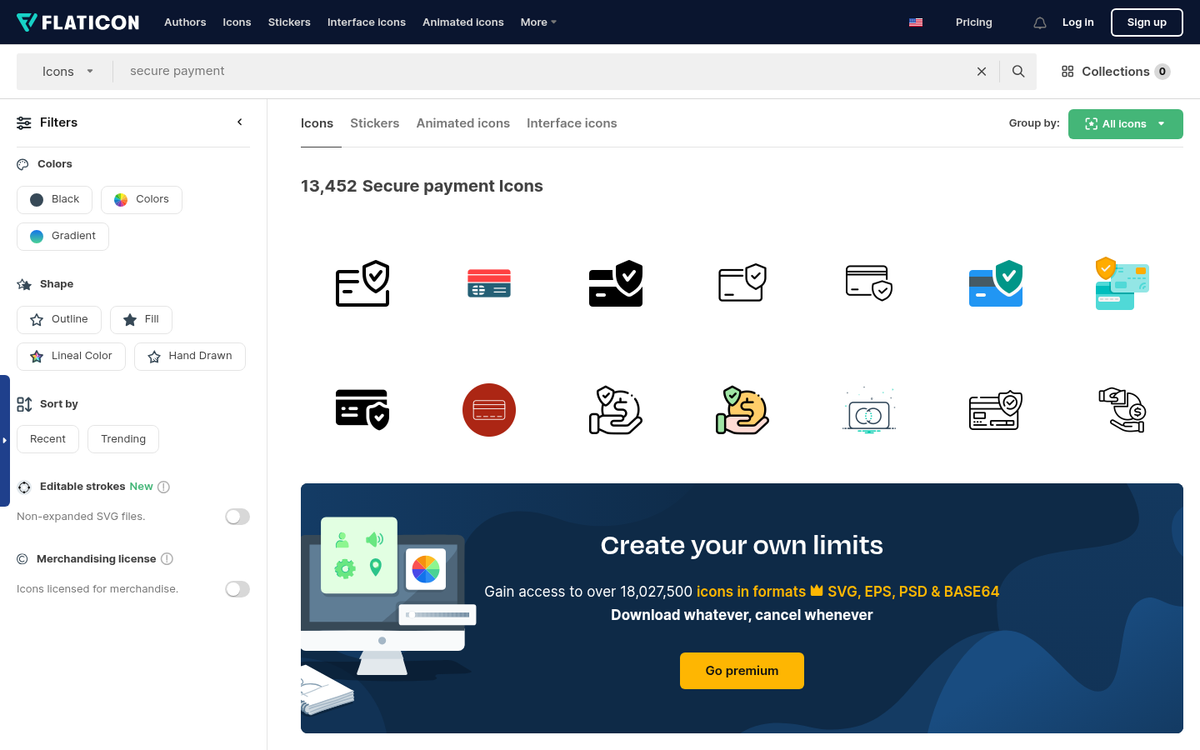
Task: Enable the Merchandising license toggle
Action: (x=237, y=589)
